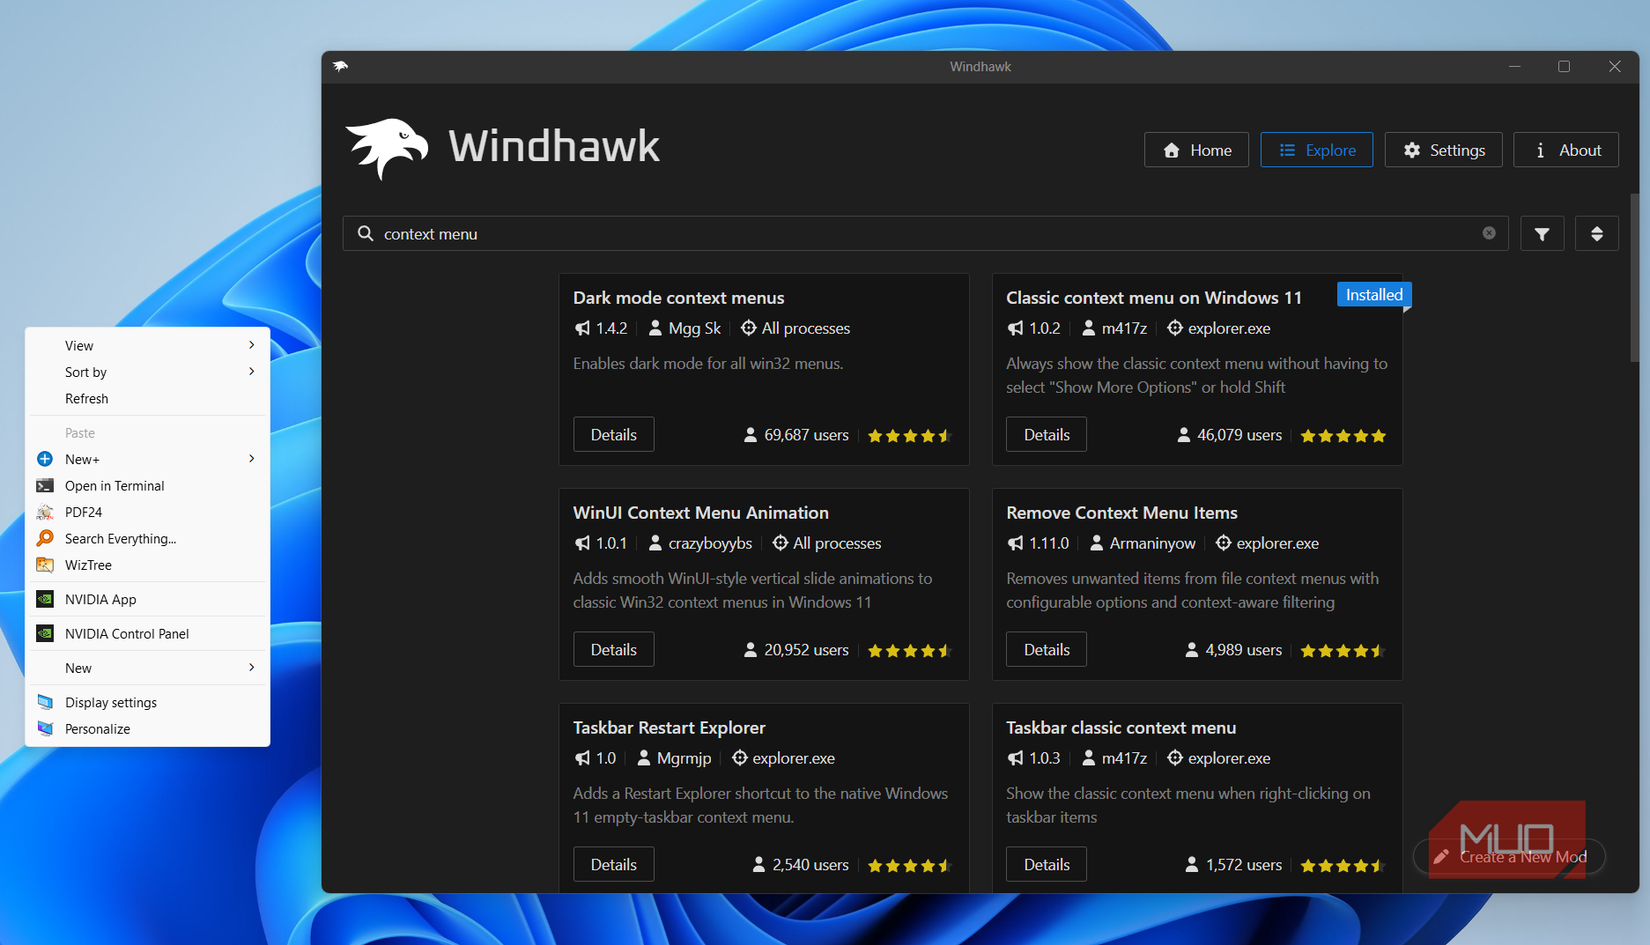The image size is (1650, 945).
Task: Choose Refresh in desktop context menu
Action: [147, 398]
